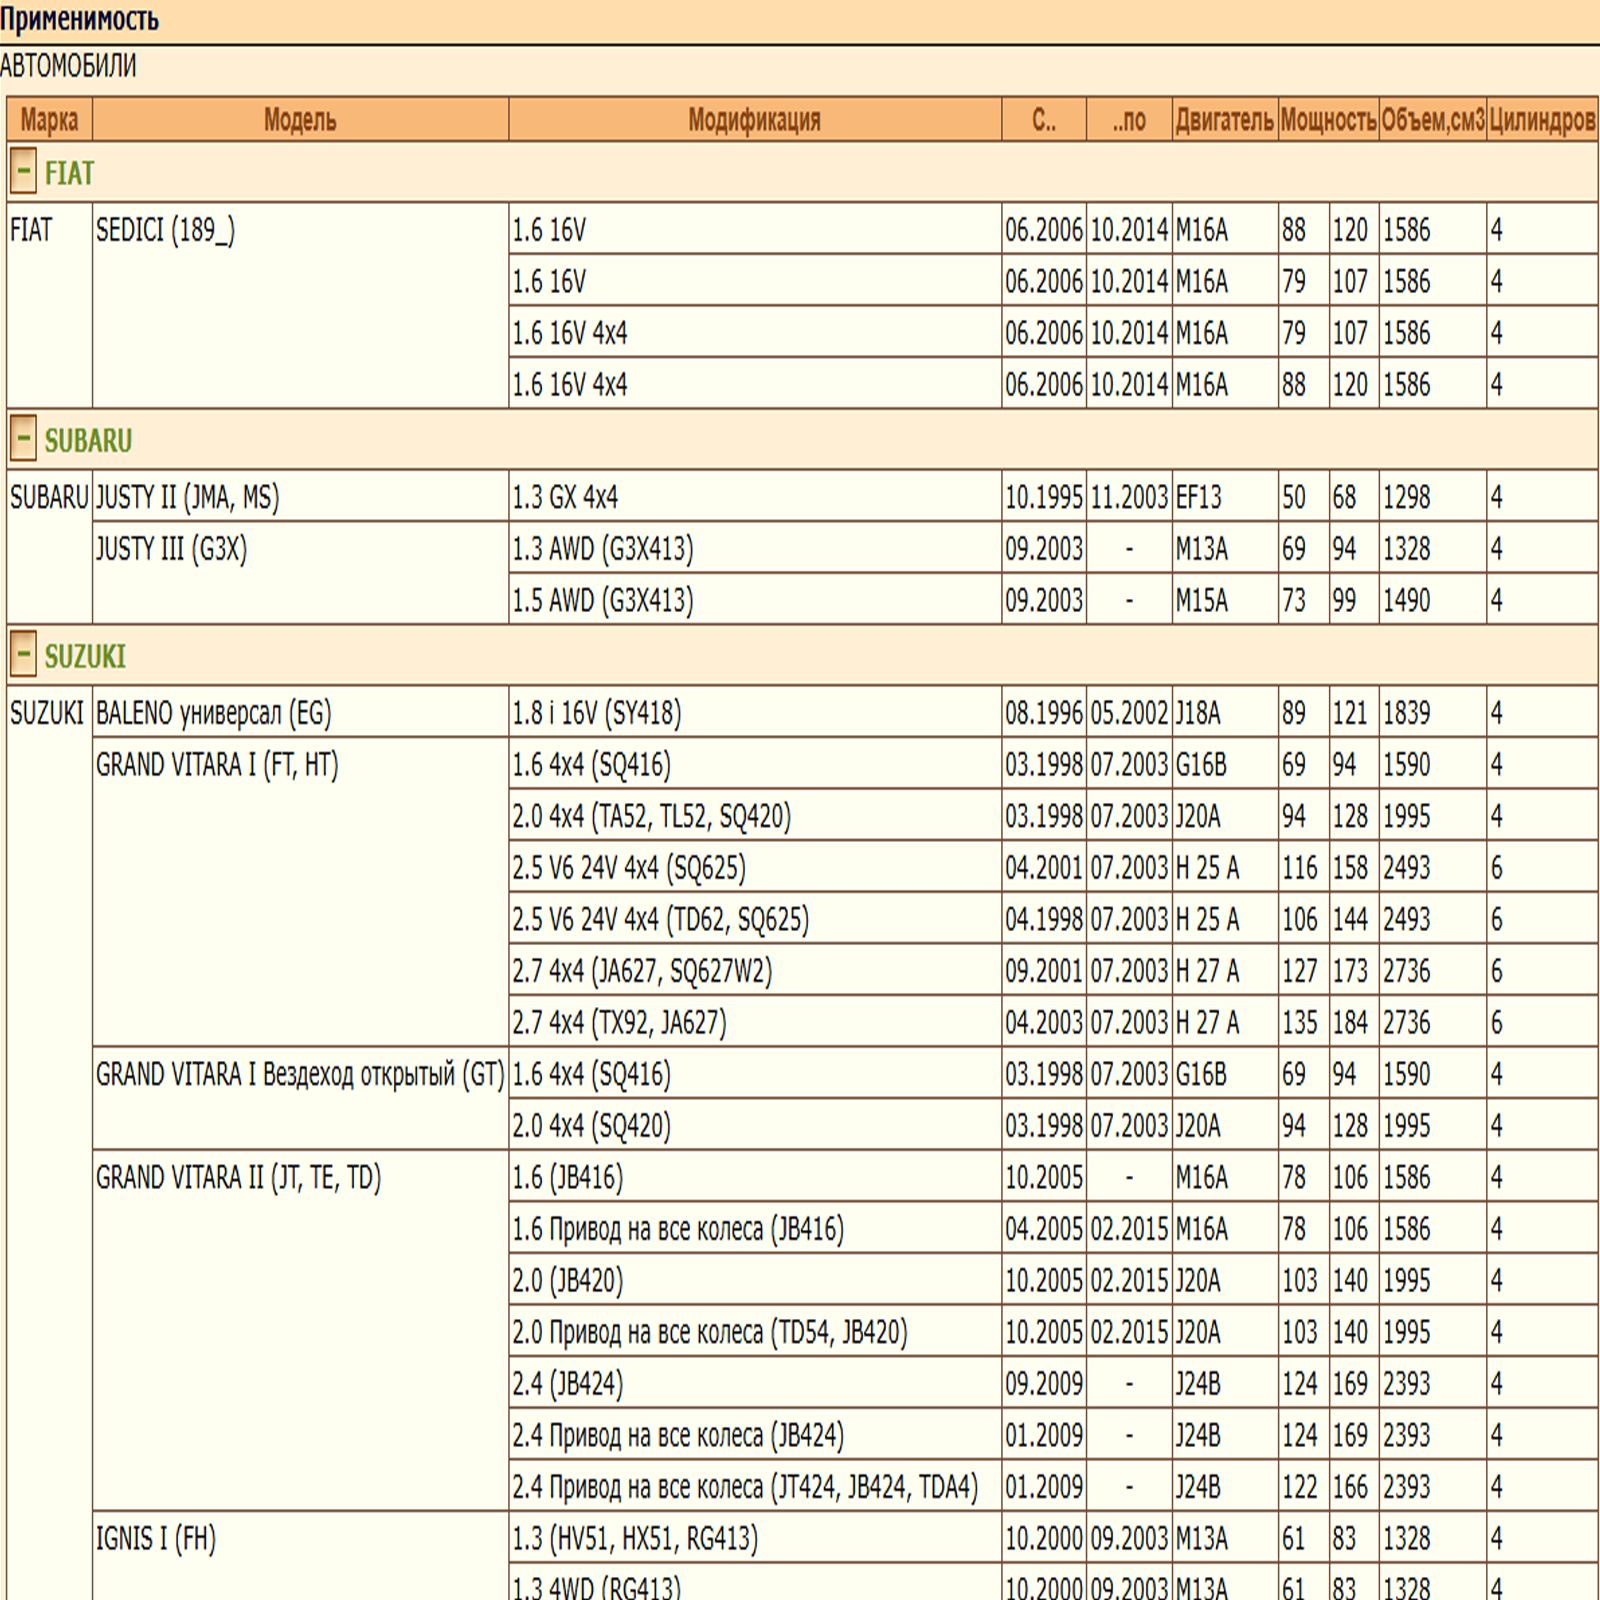Click the 2.5 V6 24V 4x4 (SQ625) modification
The image size is (1600, 1600).
tap(629, 867)
